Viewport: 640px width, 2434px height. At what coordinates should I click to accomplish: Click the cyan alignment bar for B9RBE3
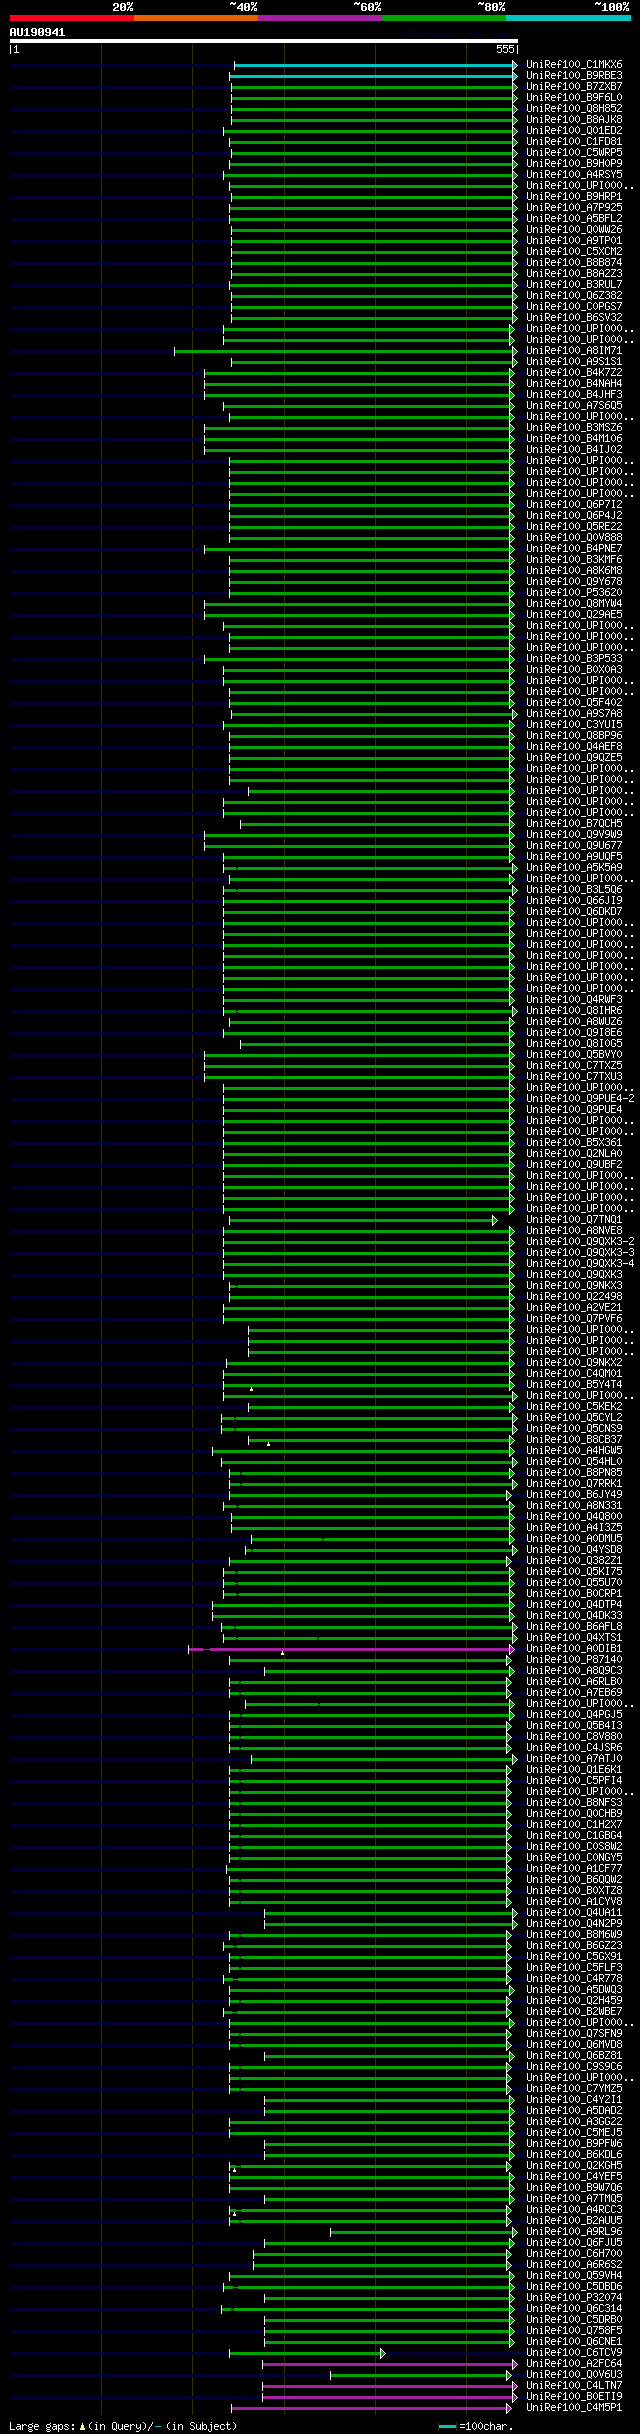click(372, 76)
